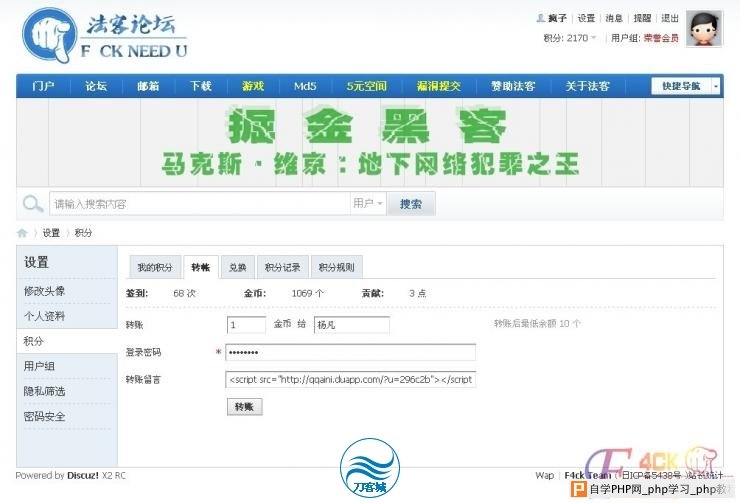Viewport: 740px width, 503px height.
Task: Focus the search content input box
Action: click(x=200, y=204)
